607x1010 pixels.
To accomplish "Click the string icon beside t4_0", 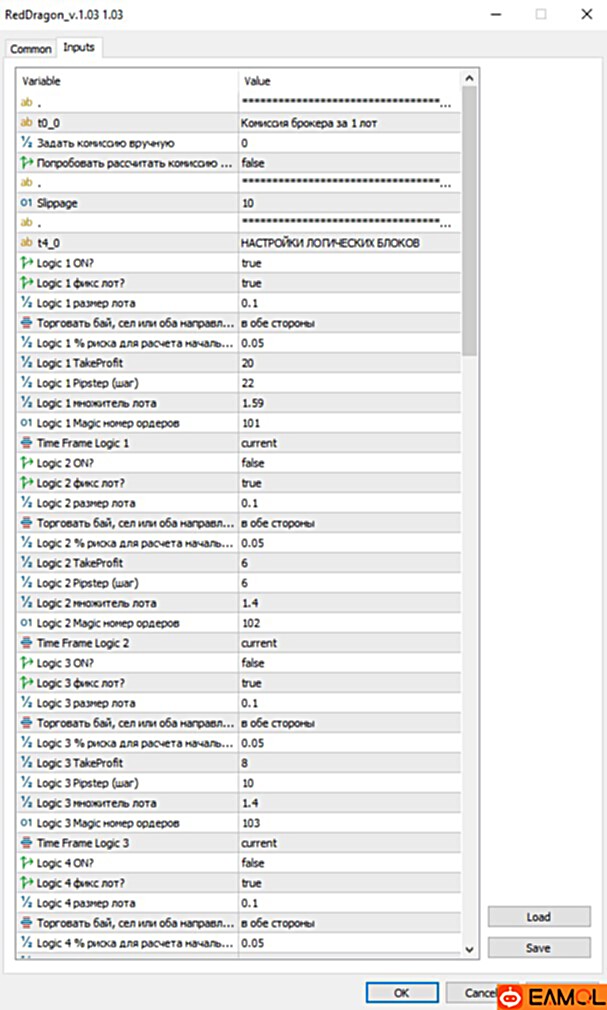I will pyautogui.click(x=26, y=242).
